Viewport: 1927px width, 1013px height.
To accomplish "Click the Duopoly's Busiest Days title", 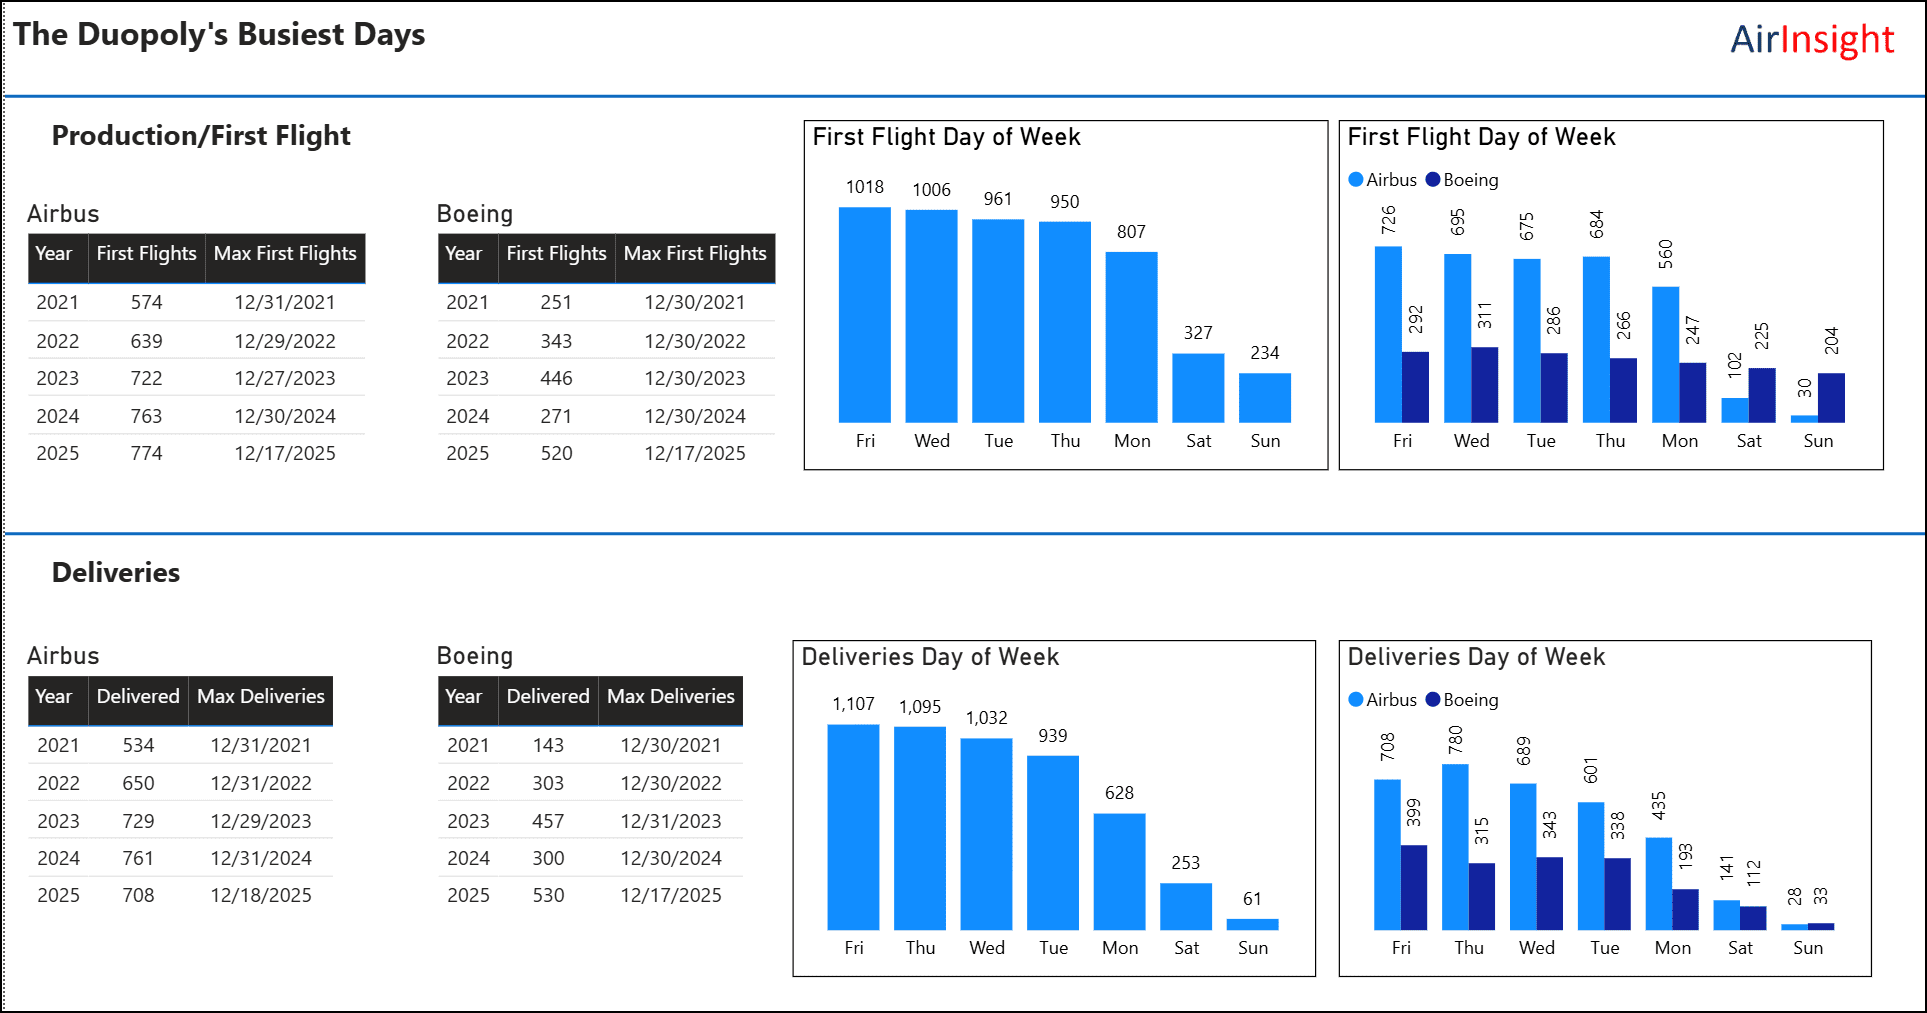I will coord(219,35).
